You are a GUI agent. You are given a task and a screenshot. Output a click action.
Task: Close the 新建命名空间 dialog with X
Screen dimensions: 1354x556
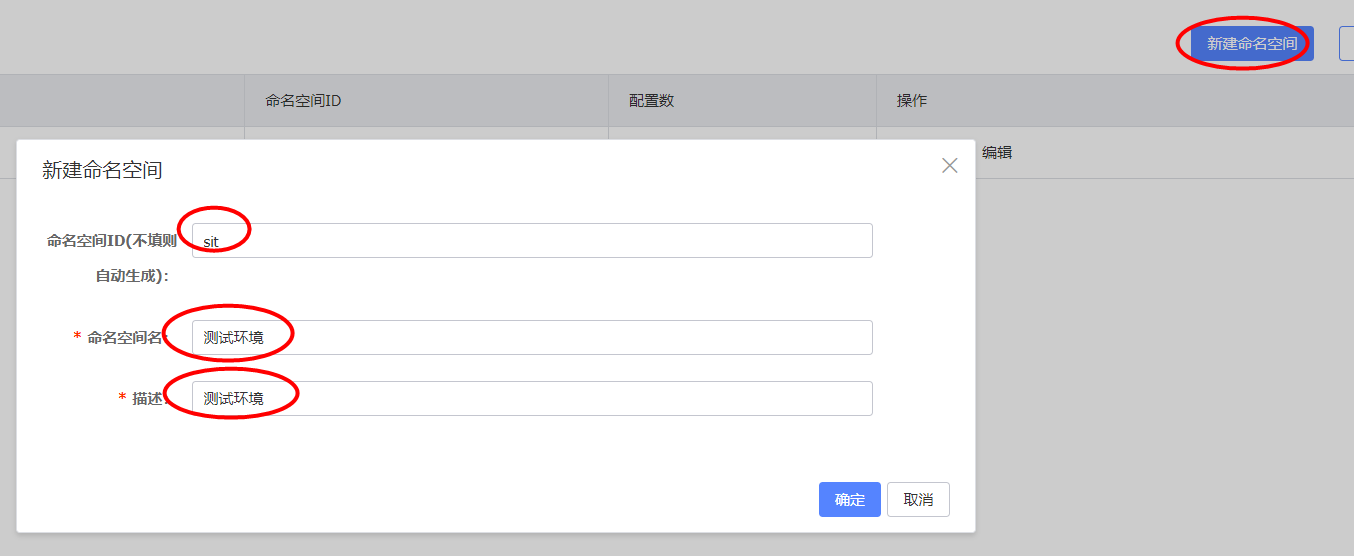coord(949,166)
